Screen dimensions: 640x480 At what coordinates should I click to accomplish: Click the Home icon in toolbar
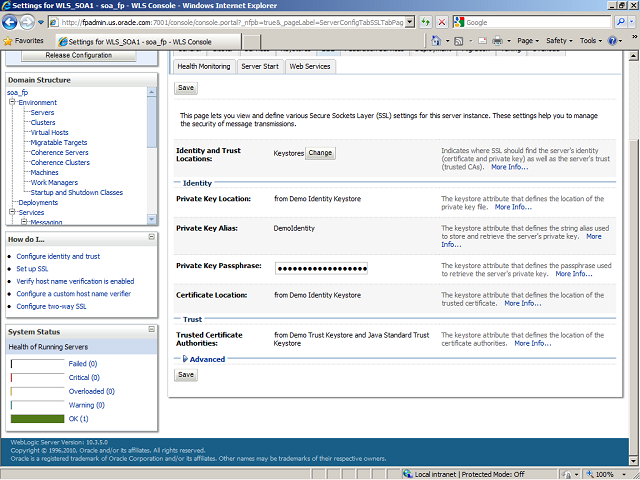[x=438, y=41]
